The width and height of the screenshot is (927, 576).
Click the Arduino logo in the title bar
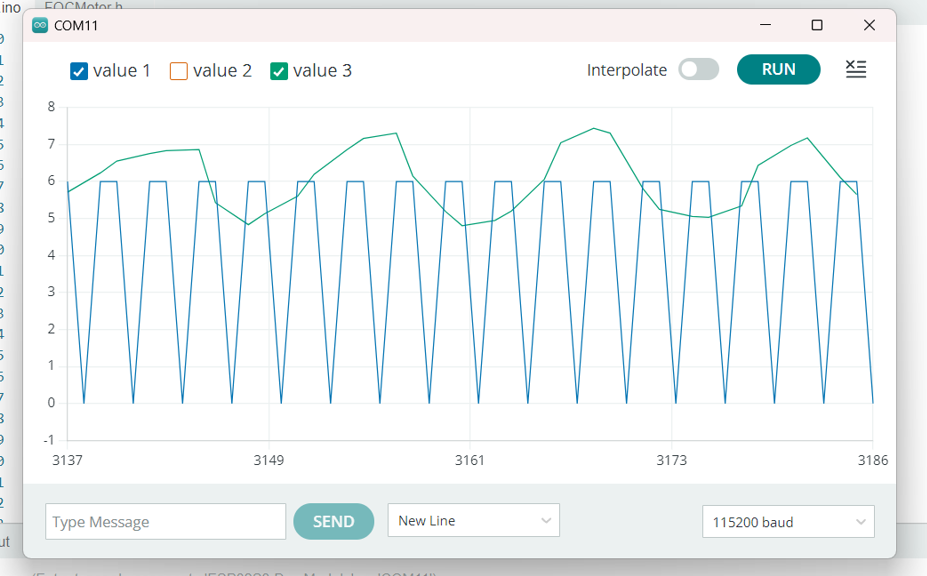(40, 25)
